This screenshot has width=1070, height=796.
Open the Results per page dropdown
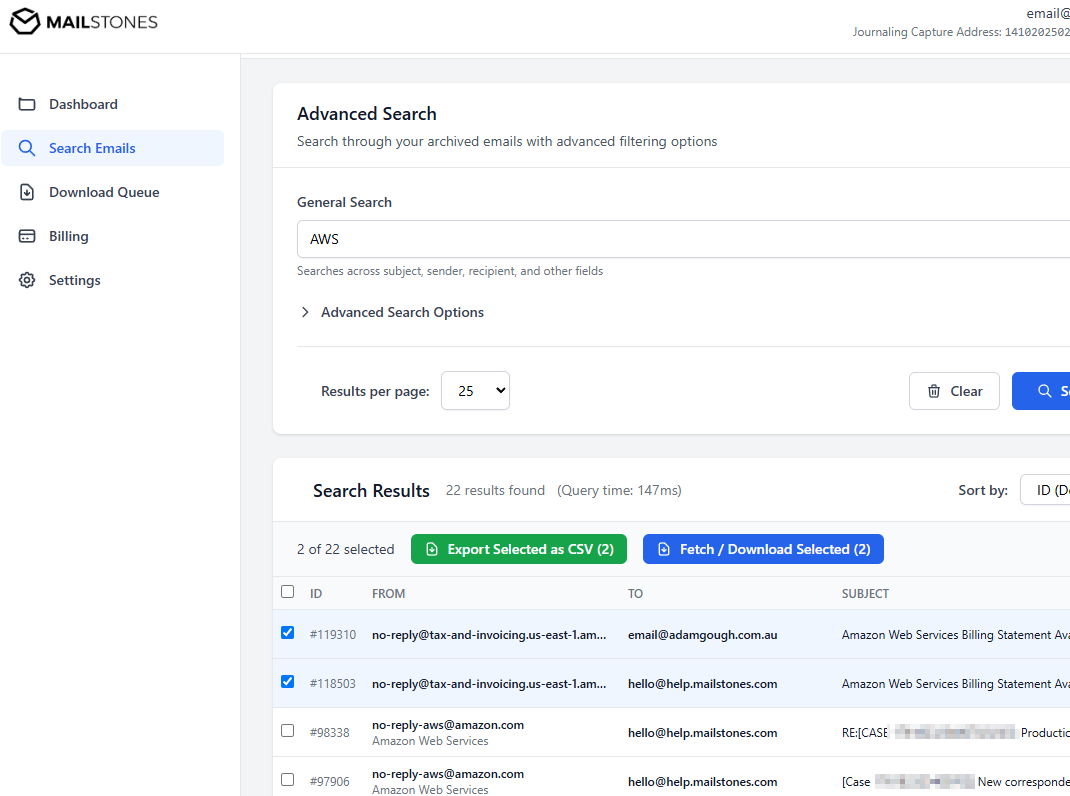475,391
